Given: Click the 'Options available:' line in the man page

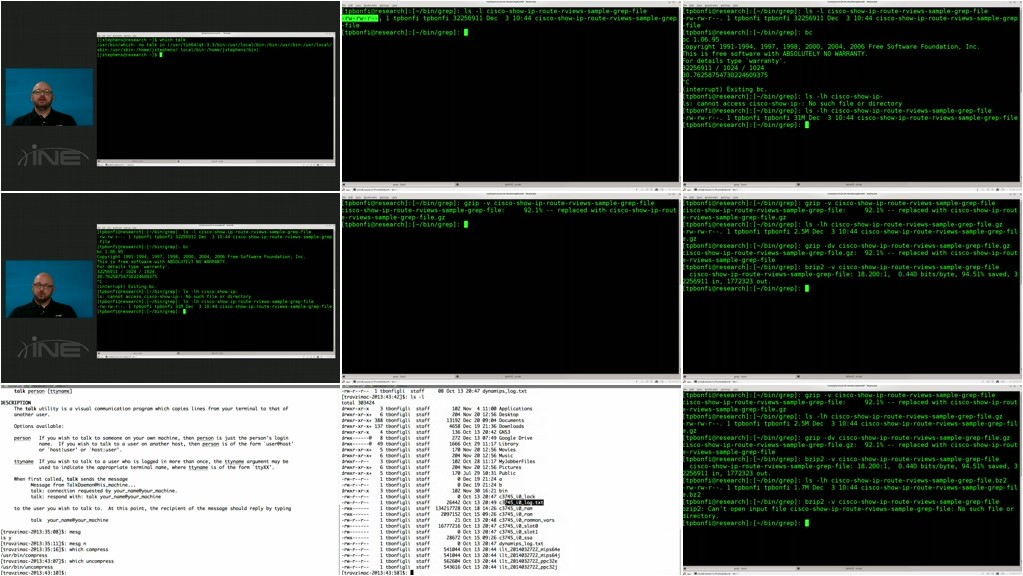Looking at the screenshot, I should (x=38, y=426).
